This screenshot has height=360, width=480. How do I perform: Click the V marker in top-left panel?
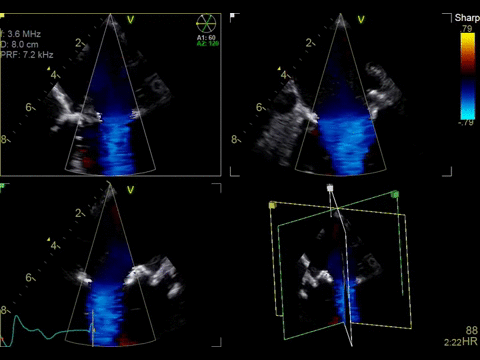point(130,20)
